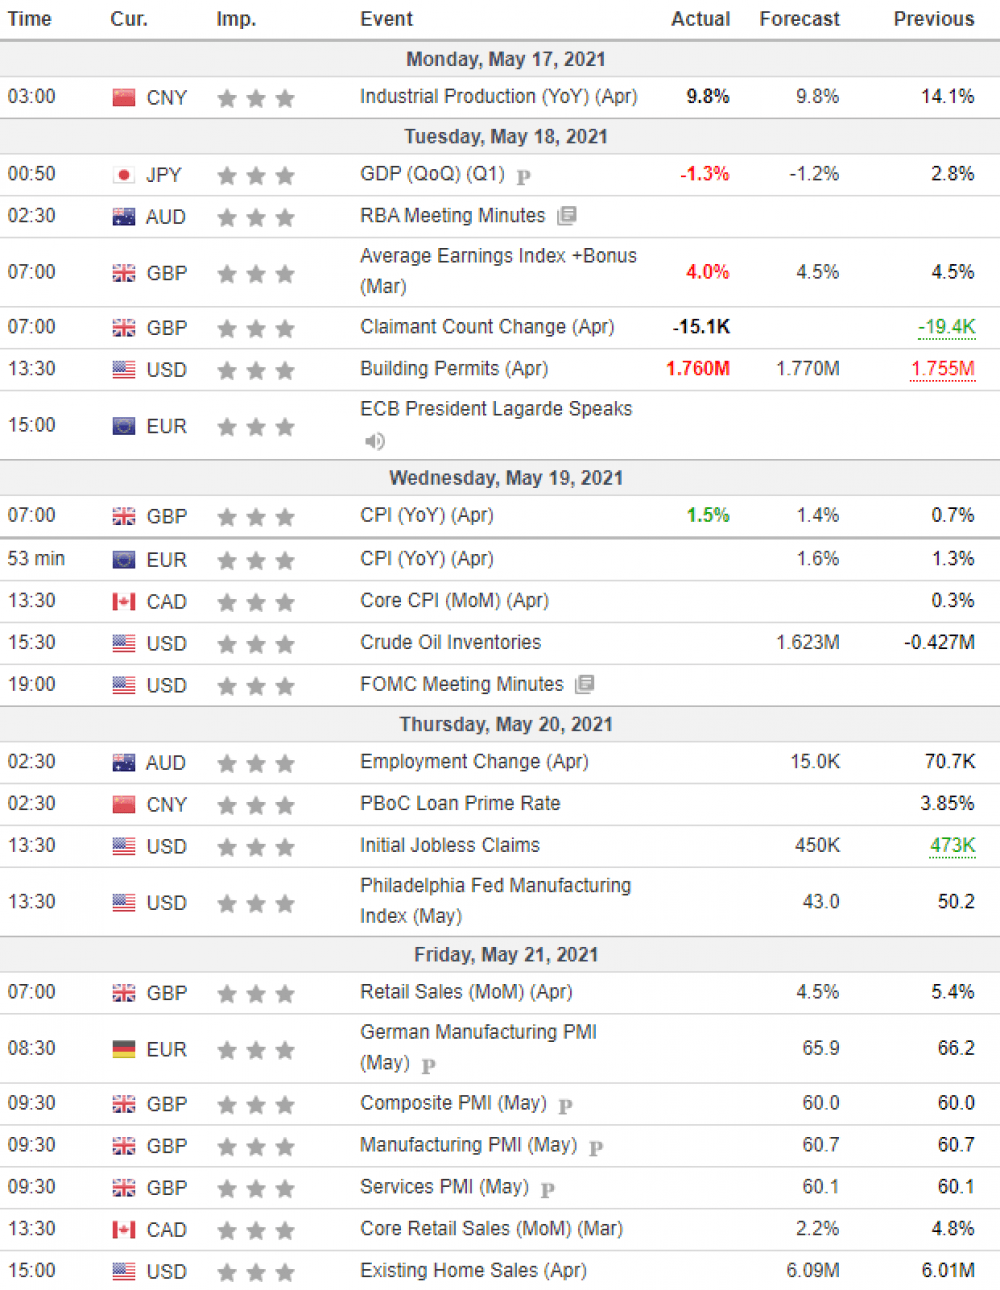This screenshot has height=1290, width=1000.
Task: Open the Philadelphia Fed Manufacturing Index event
Action: 496,901
